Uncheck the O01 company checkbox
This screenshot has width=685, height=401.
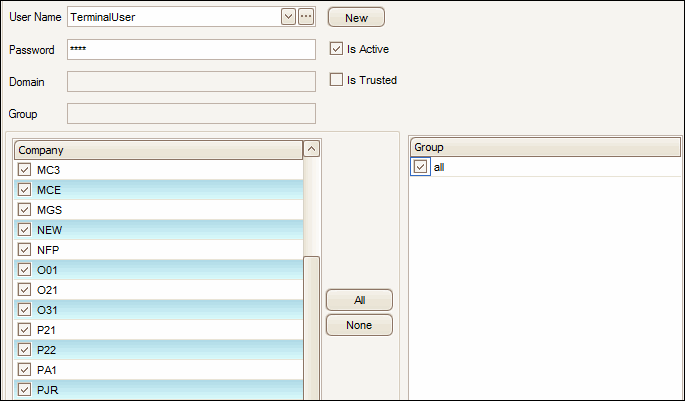25,270
